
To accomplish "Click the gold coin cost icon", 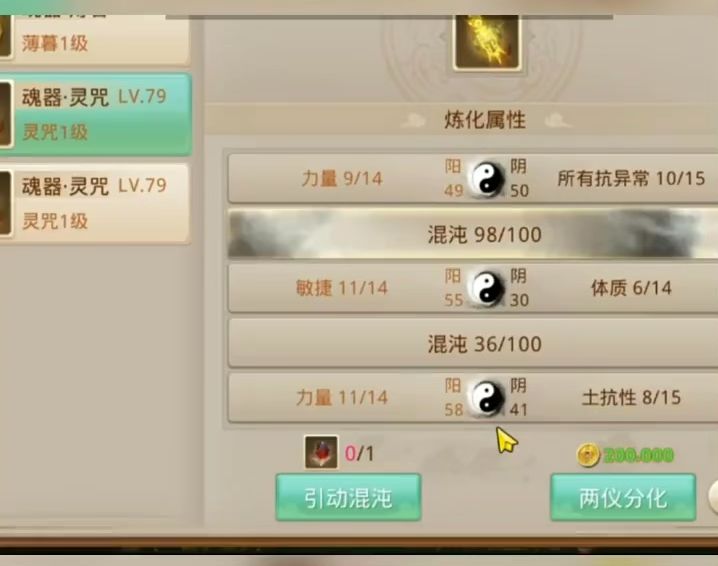I will pyautogui.click(x=588, y=455).
